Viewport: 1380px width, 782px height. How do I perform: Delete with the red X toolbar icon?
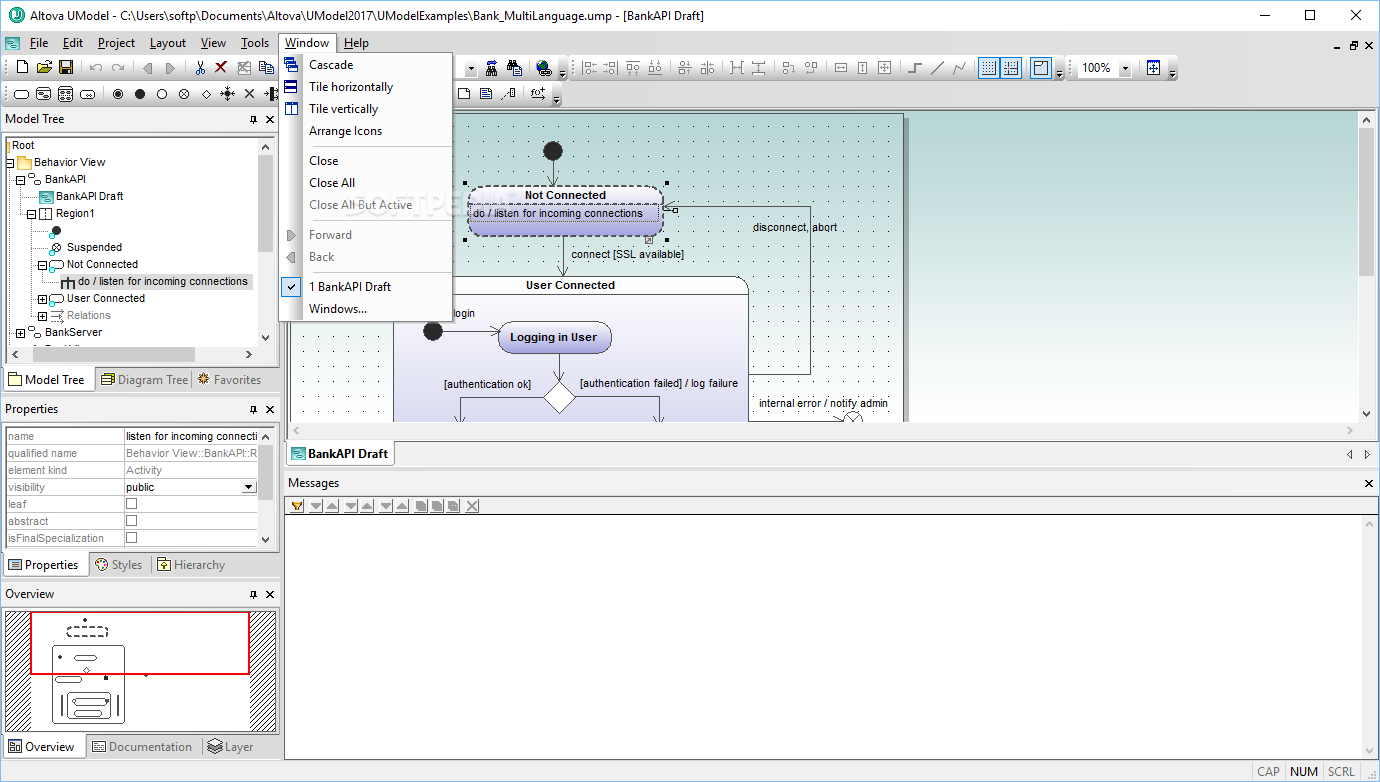point(222,68)
